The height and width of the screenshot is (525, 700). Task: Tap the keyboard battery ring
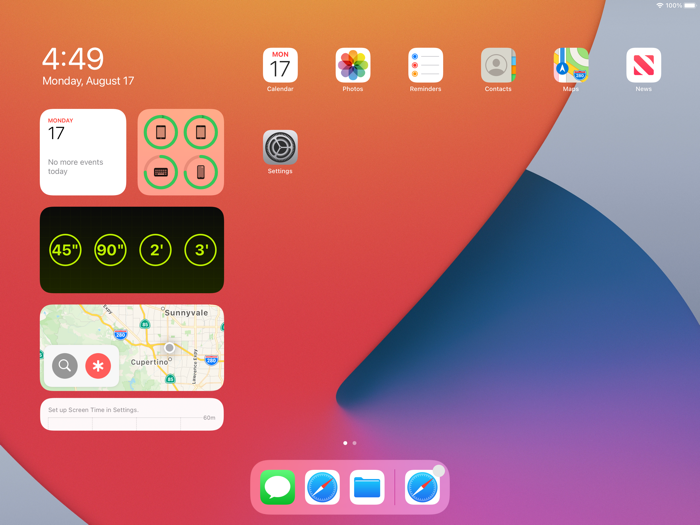point(161,172)
